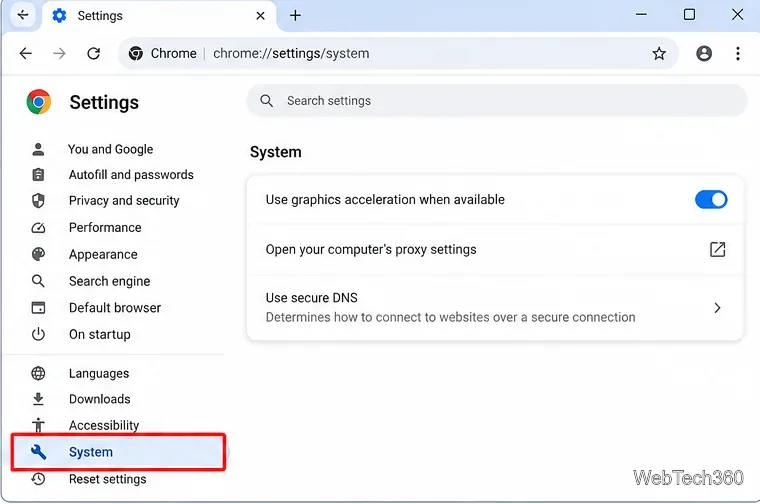Click the System wrench icon

tap(38, 452)
